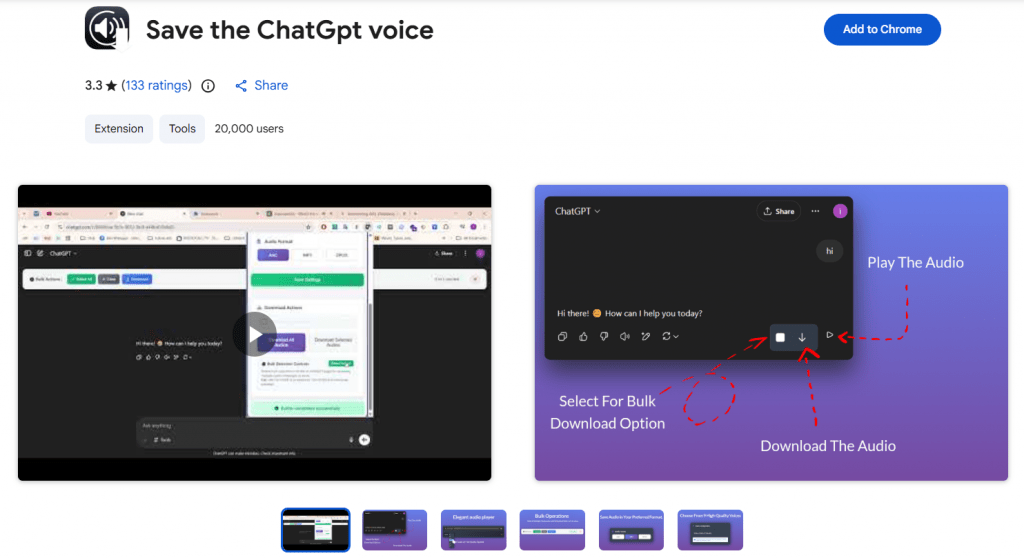Click the play audio triangle icon
Screen dimensions: 1024x558
pos(829,335)
